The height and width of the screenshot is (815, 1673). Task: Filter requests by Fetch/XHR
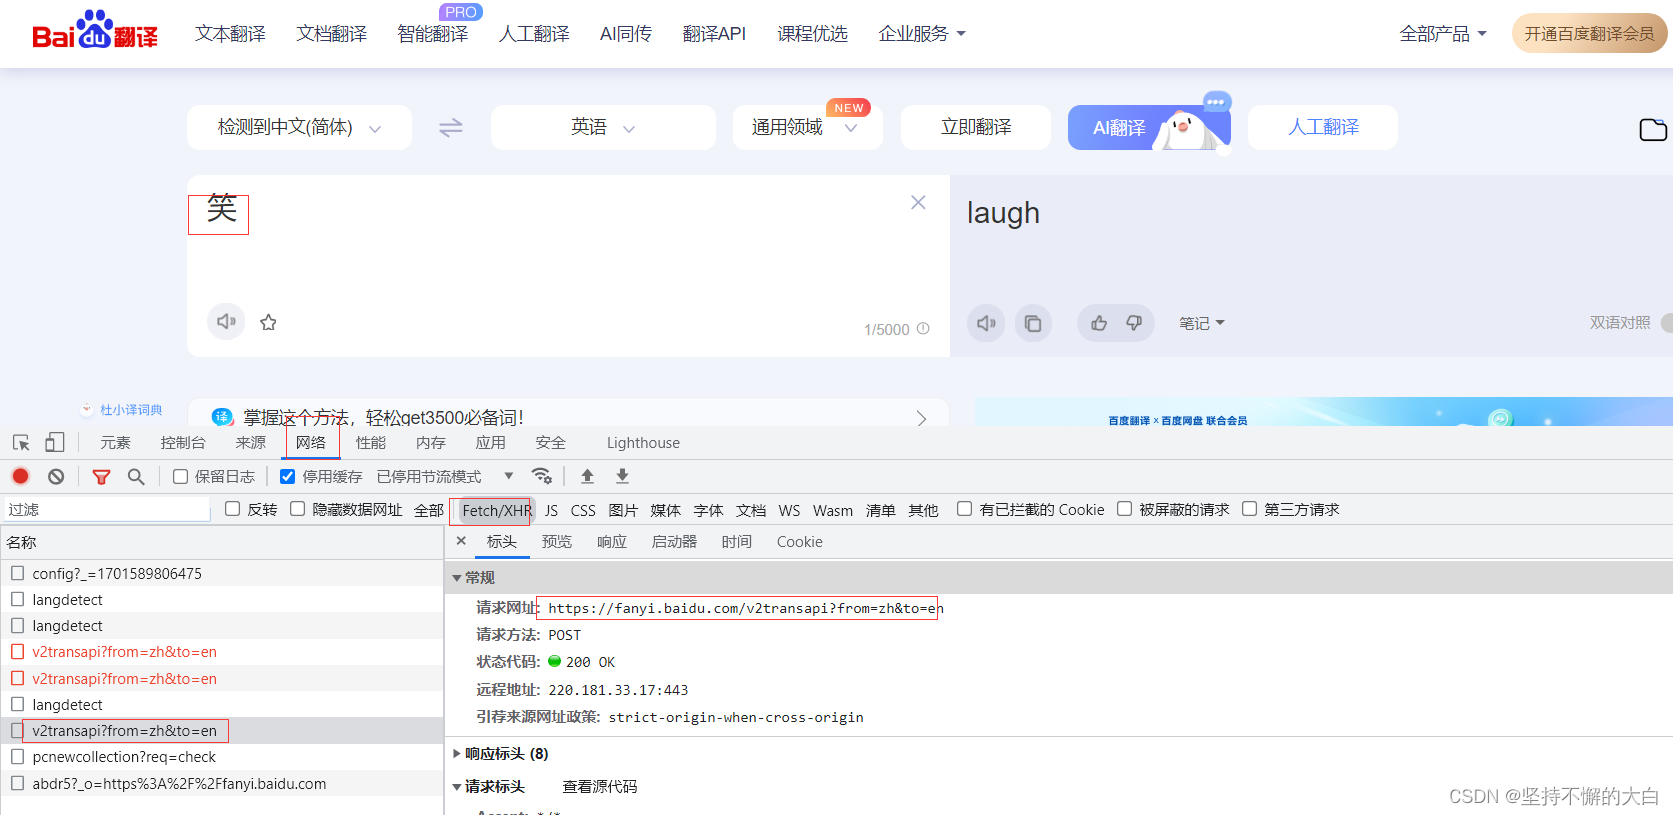click(x=497, y=510)
